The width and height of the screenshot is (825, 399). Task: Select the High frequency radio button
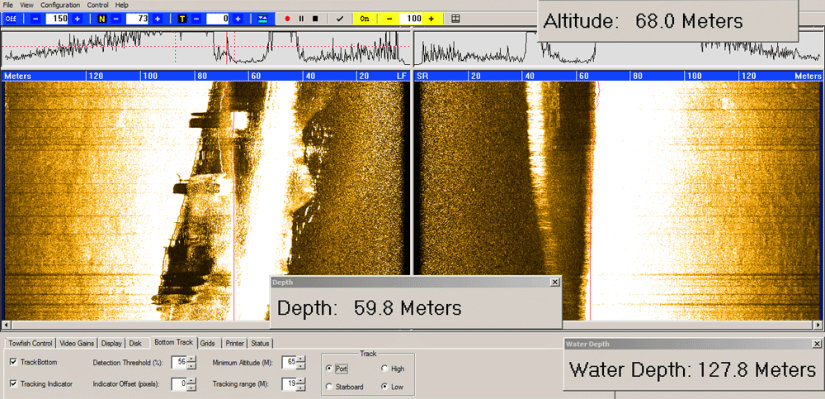tap(384, 369)
